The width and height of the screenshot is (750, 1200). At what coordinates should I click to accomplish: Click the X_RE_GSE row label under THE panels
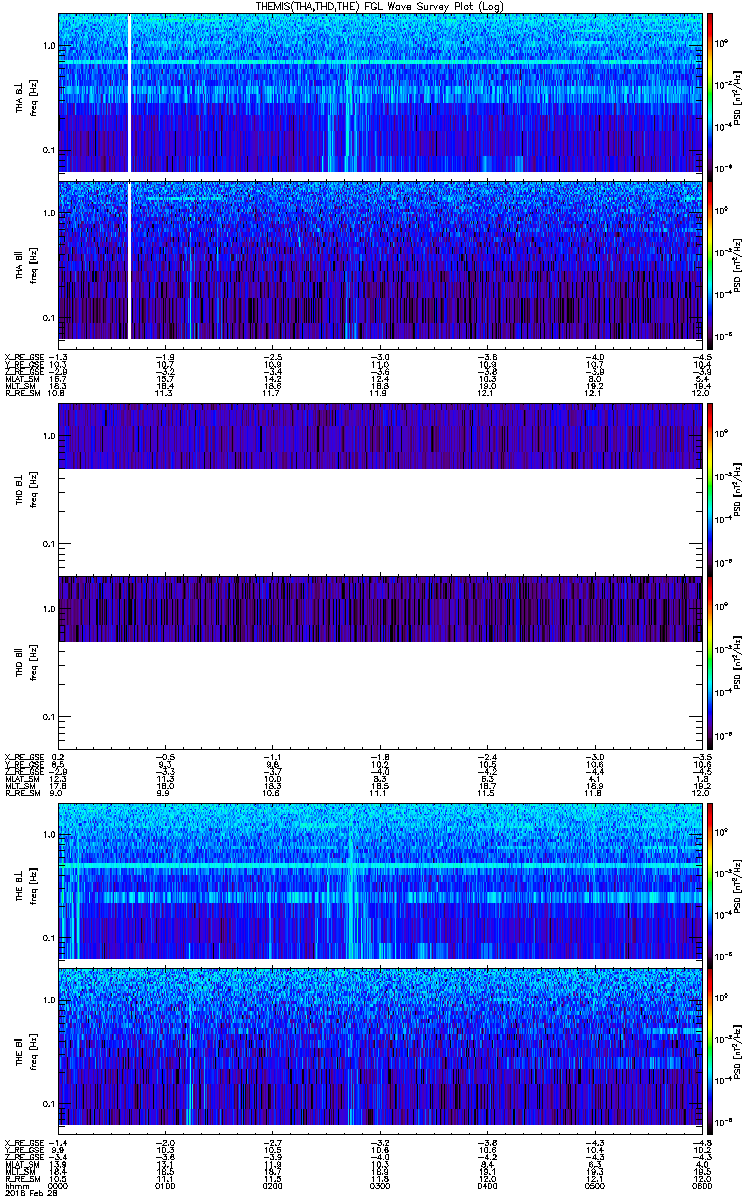point(24,1141)
